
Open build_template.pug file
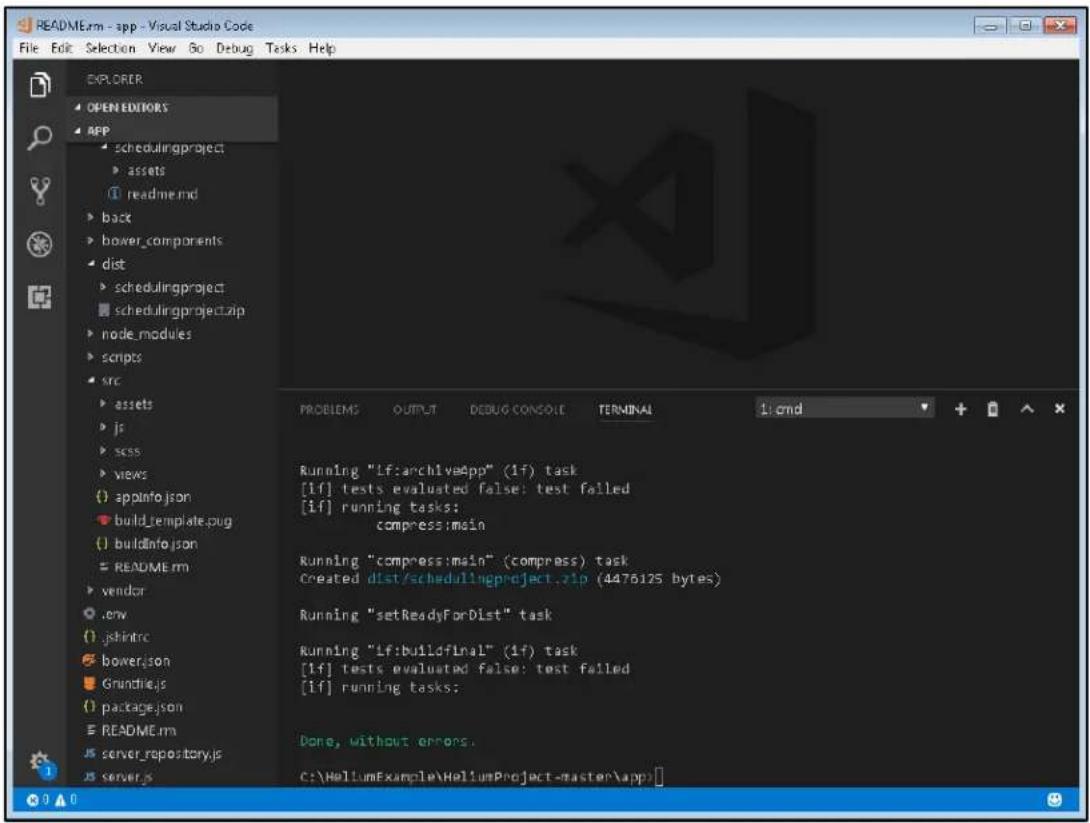coord(172,521)
